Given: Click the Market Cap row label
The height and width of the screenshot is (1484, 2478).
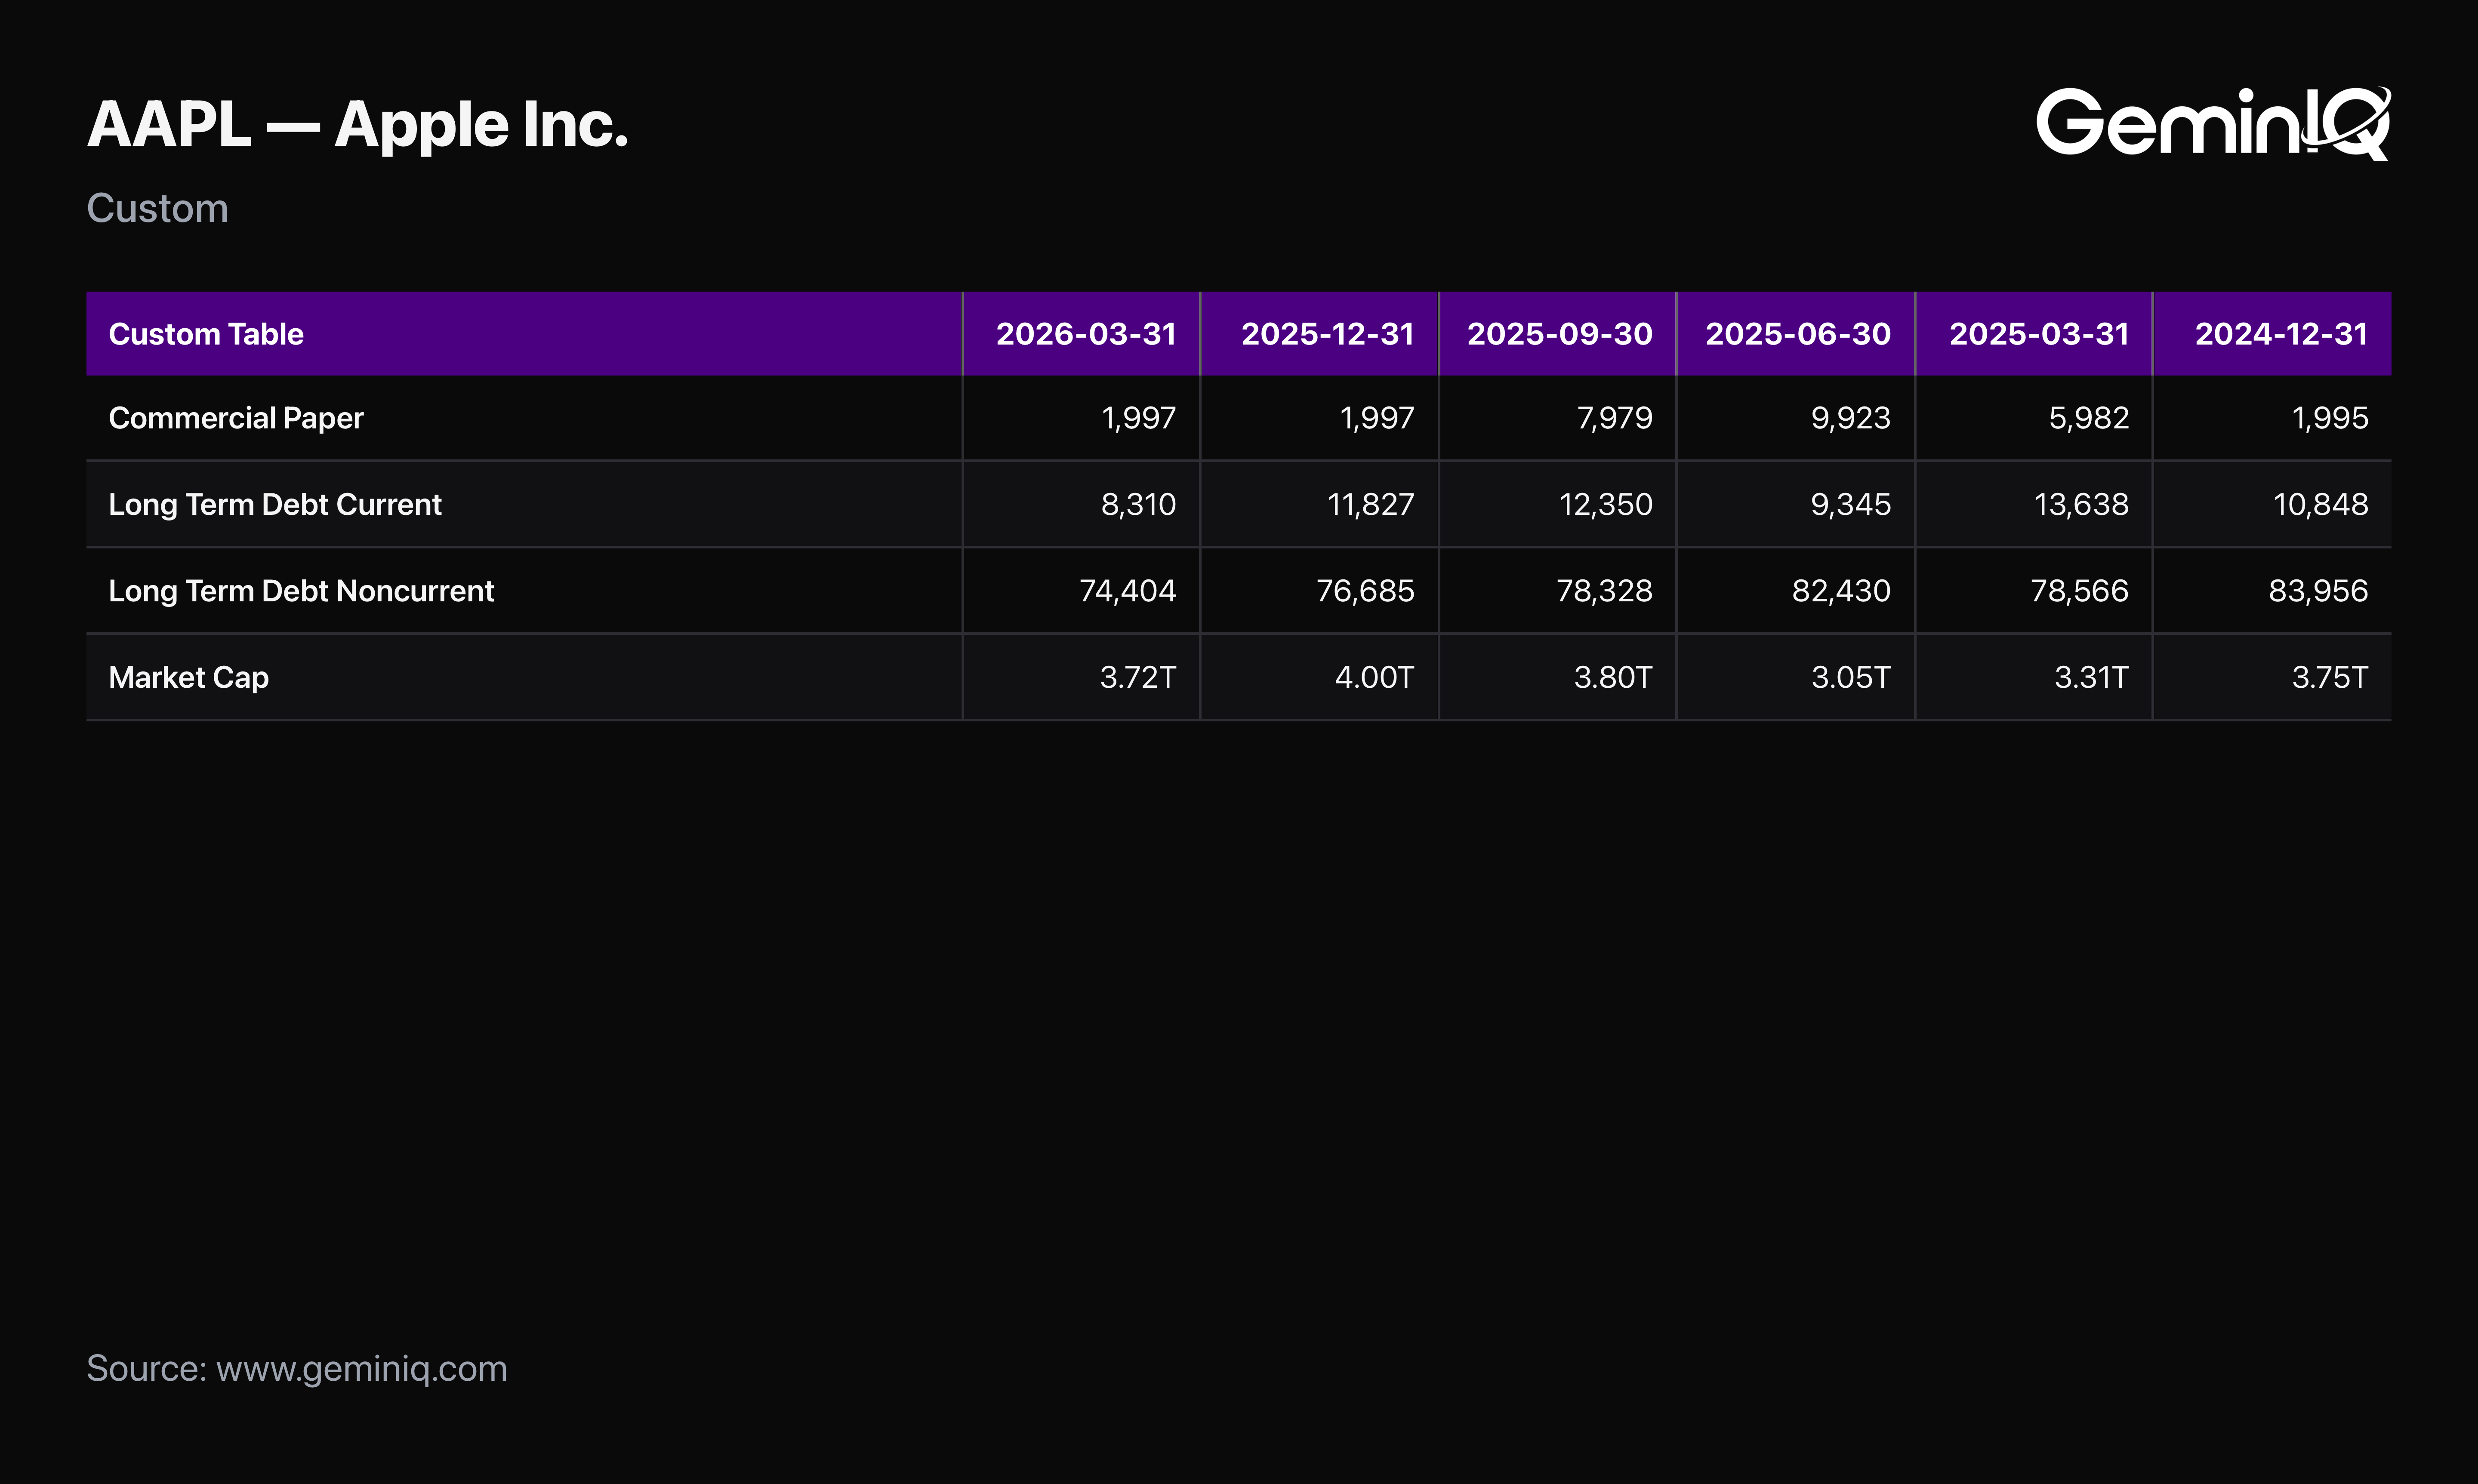Looking at the screenshot, I should [189, 677].
